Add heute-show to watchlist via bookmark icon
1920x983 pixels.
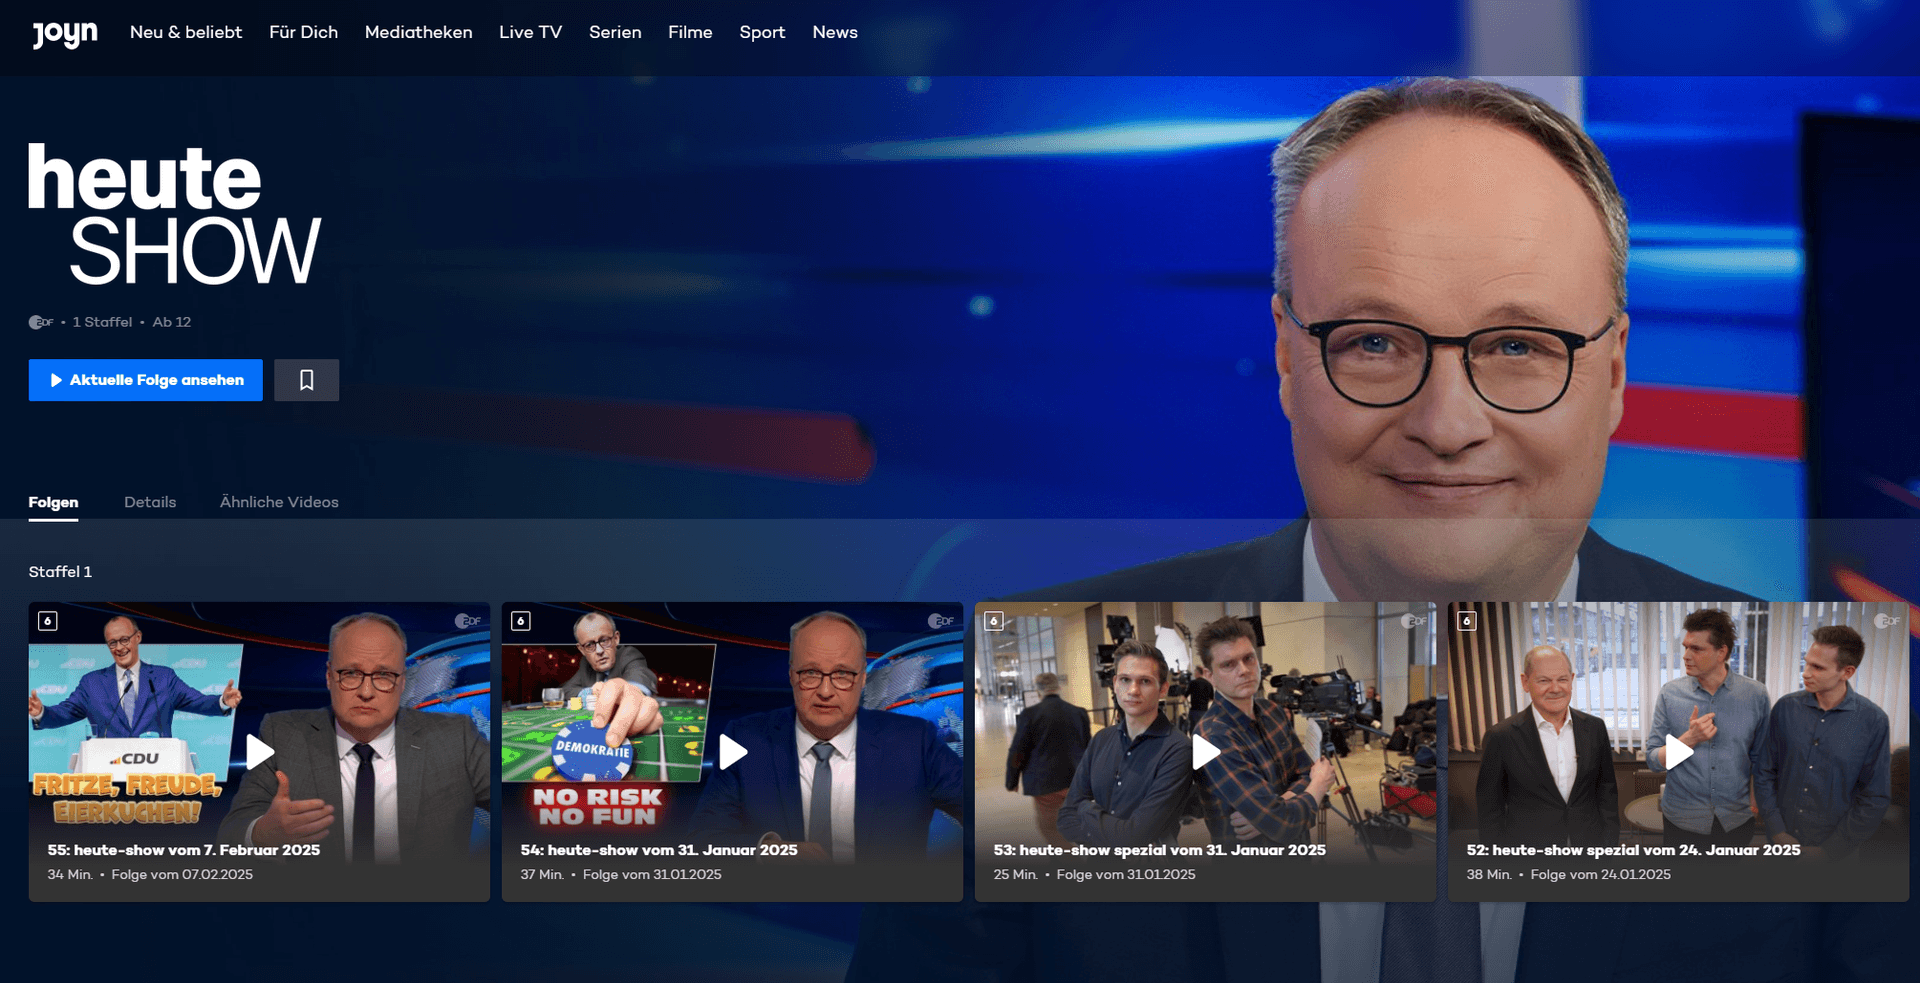[x=307, y=380]
